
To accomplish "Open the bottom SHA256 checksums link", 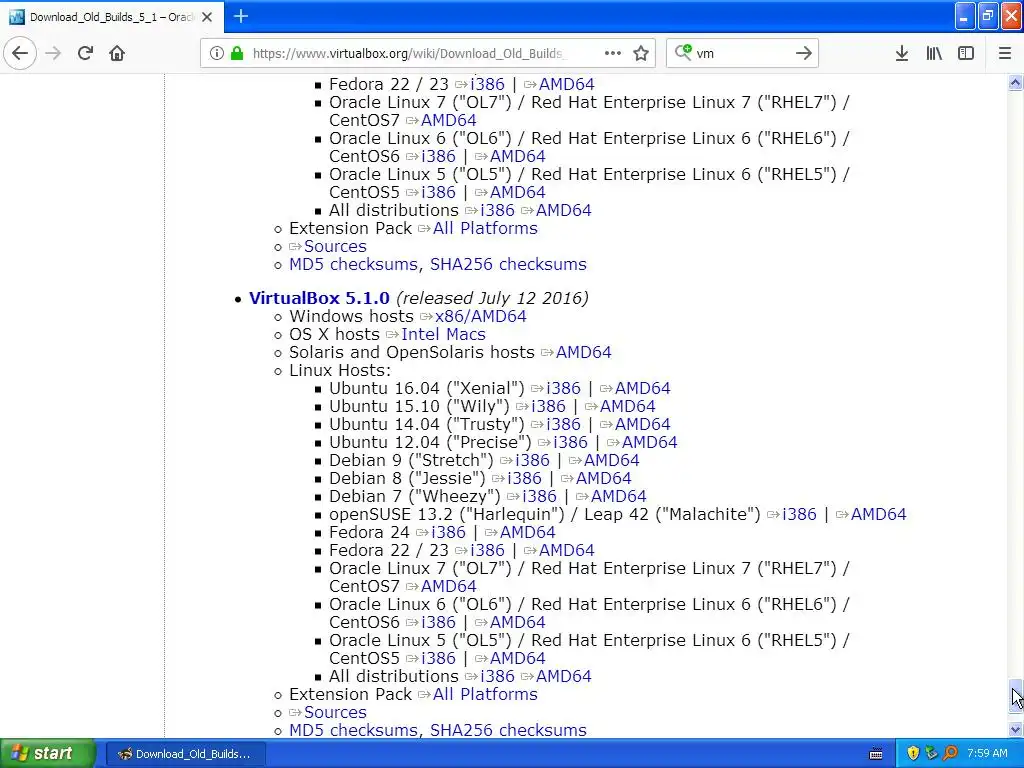I will tap(508, 731).
